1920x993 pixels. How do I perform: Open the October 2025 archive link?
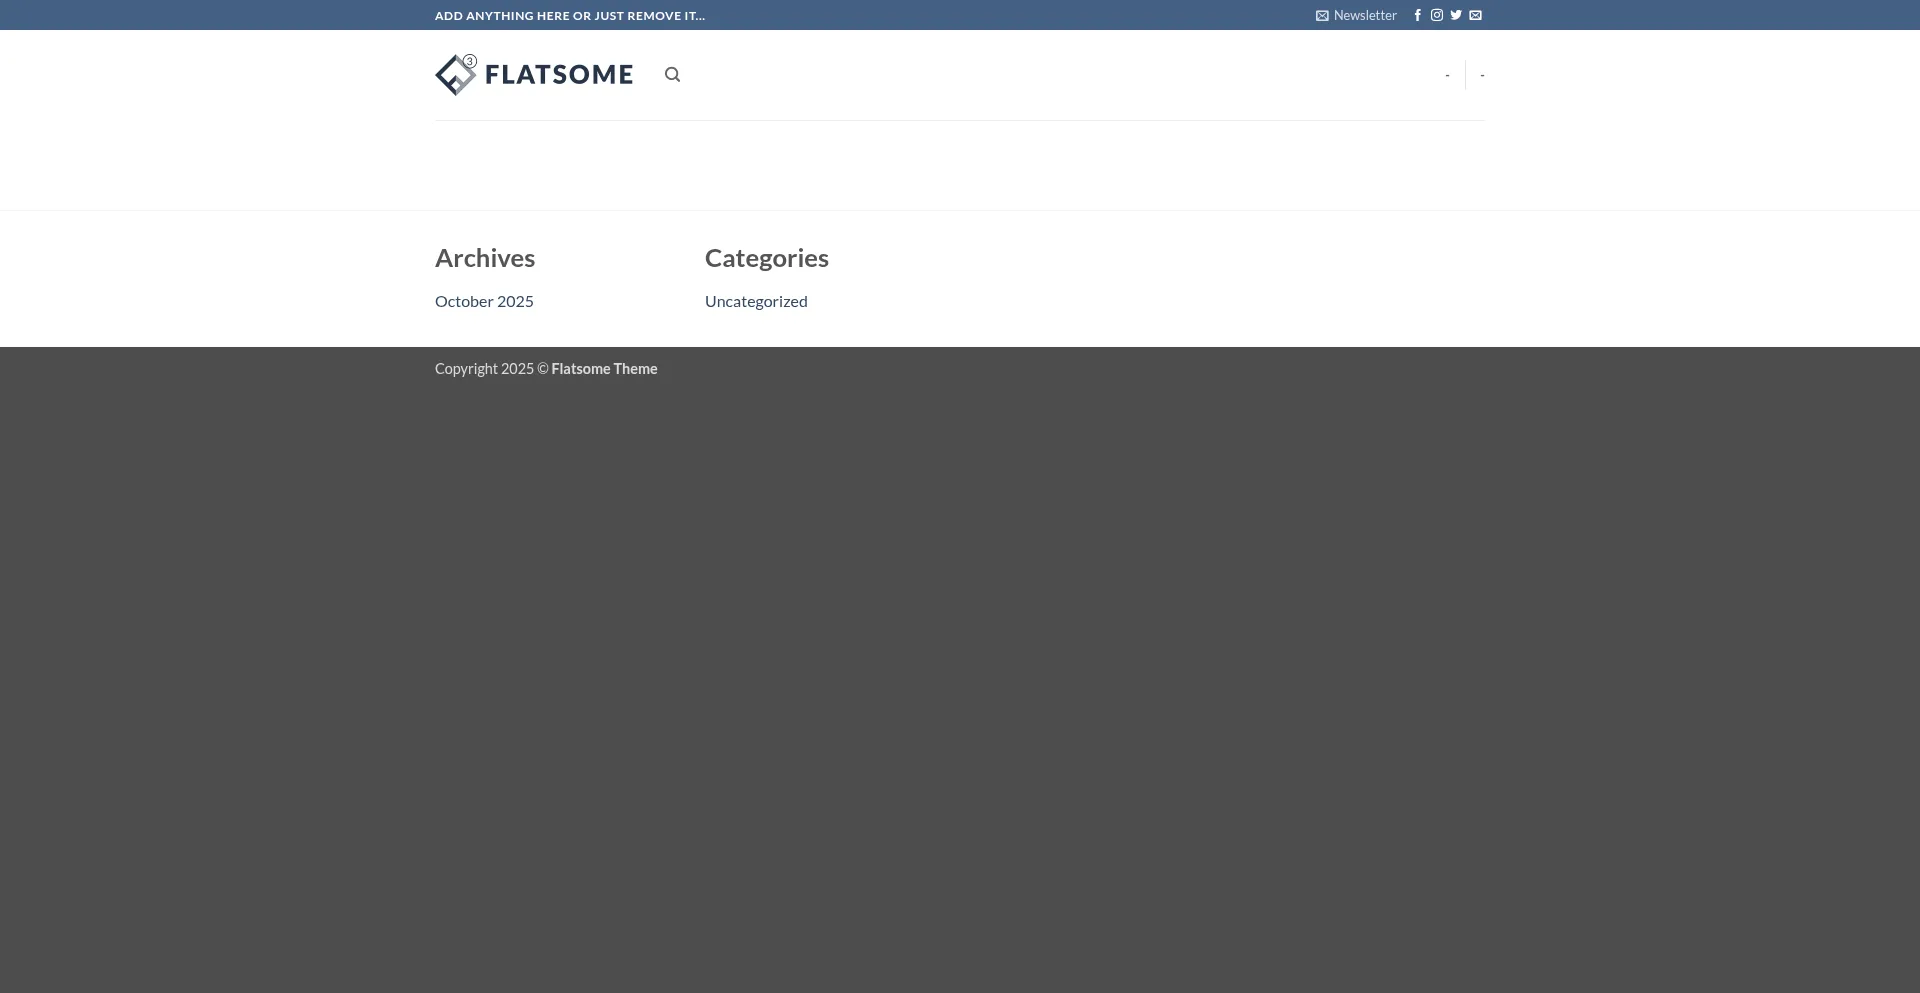484,301
